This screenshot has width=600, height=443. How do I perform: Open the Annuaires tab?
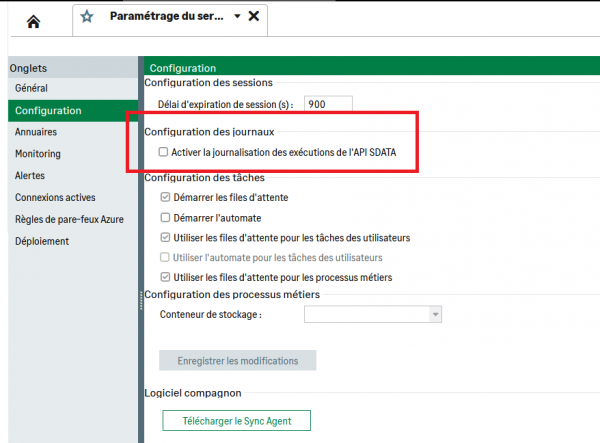click(x=73, y=132)
